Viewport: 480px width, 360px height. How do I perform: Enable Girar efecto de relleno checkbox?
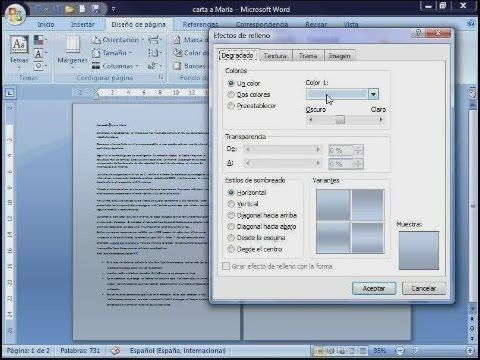[x=226, y=266]
